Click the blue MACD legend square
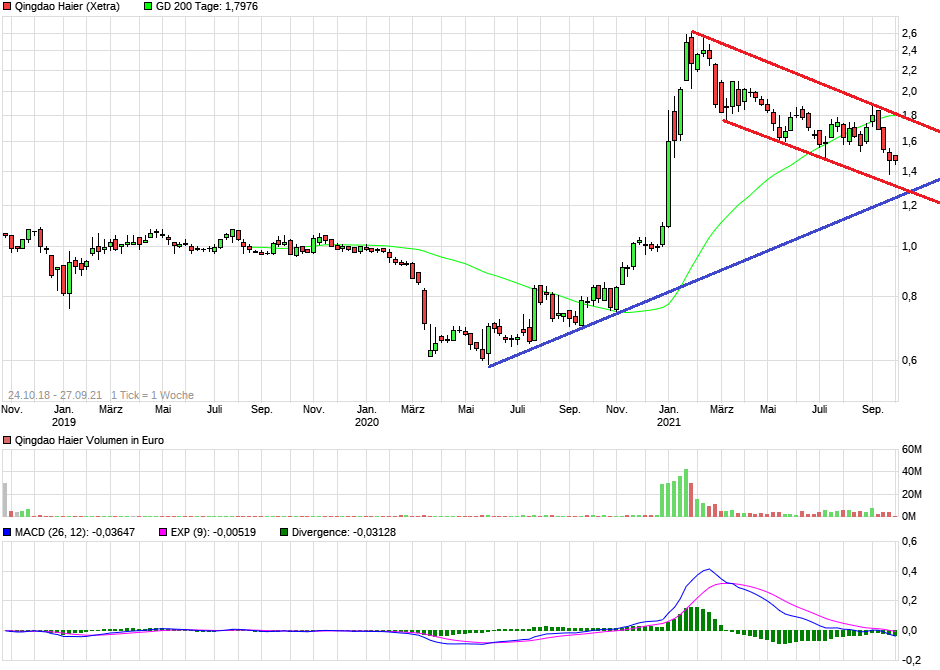 tap(8, 533)
